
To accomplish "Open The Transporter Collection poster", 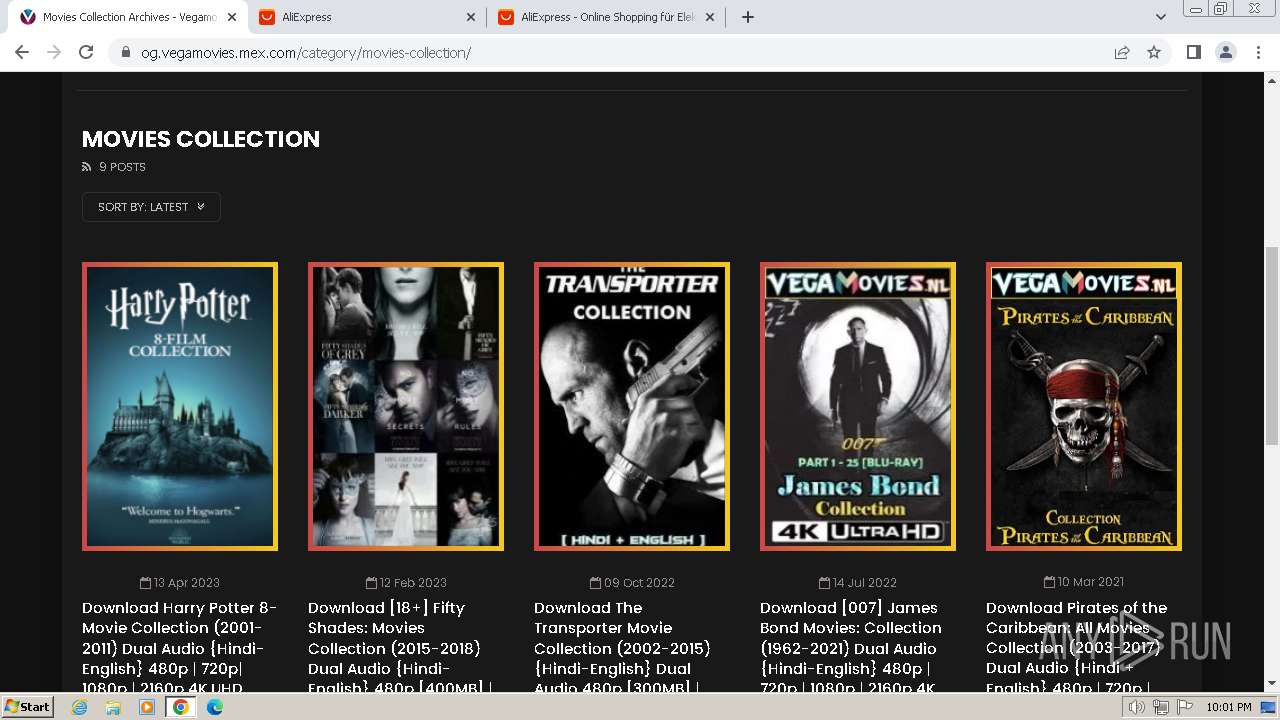I will [632, 406].
